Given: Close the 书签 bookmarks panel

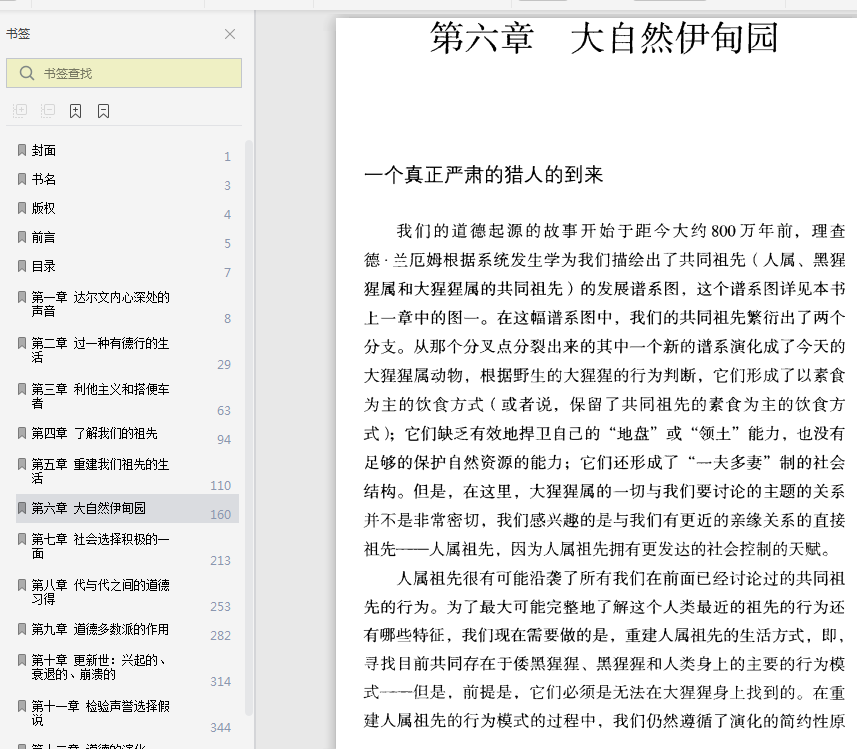Looking at the screenshot, I should click(230, 34).
